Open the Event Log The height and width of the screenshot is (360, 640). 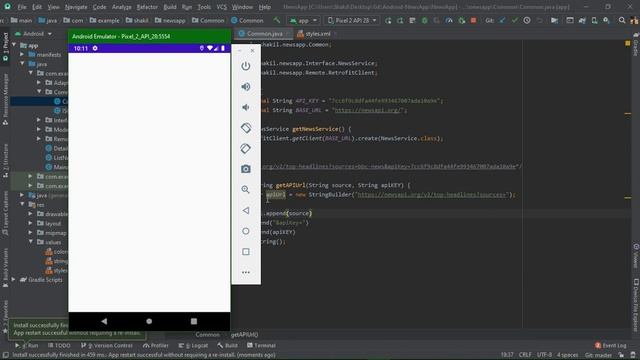point(611,345)
